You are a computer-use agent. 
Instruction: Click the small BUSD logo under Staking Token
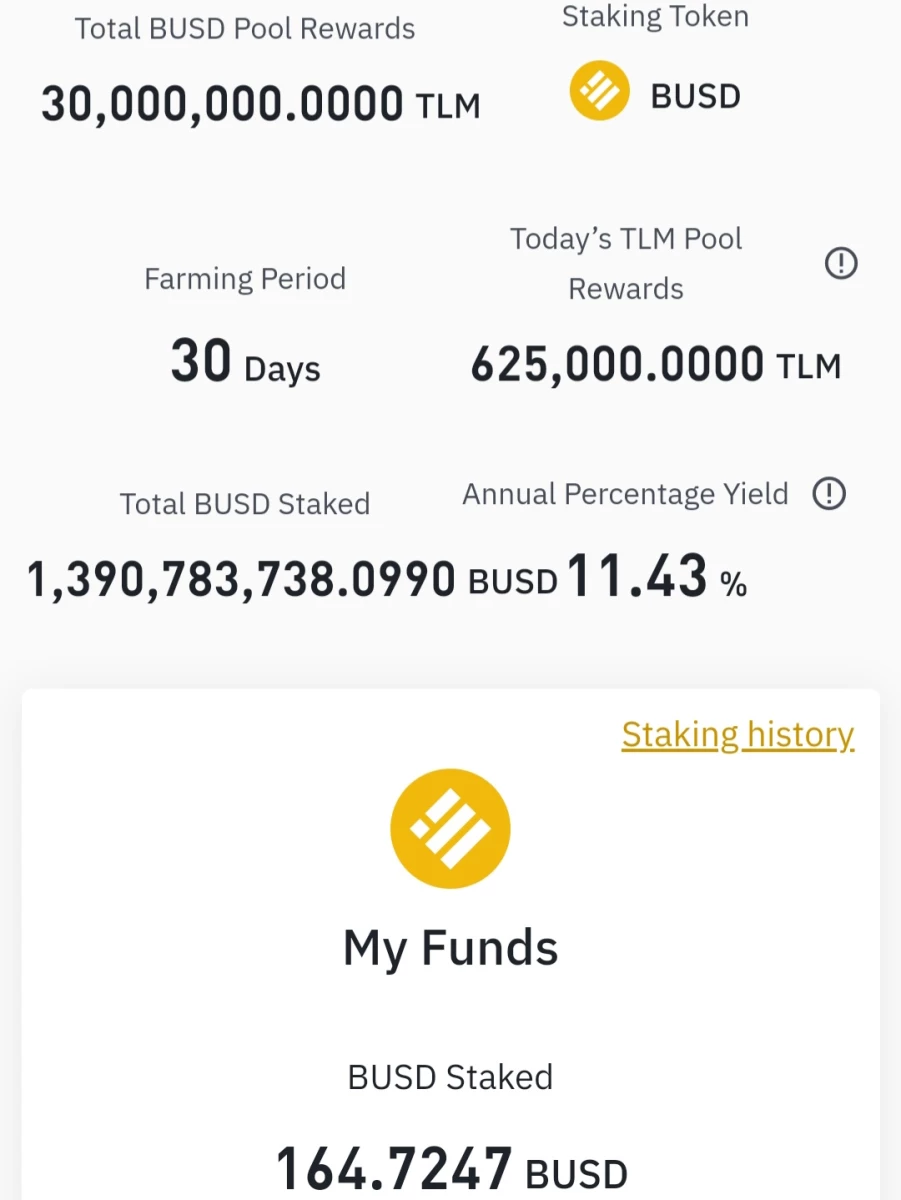[x=600, y=91]
